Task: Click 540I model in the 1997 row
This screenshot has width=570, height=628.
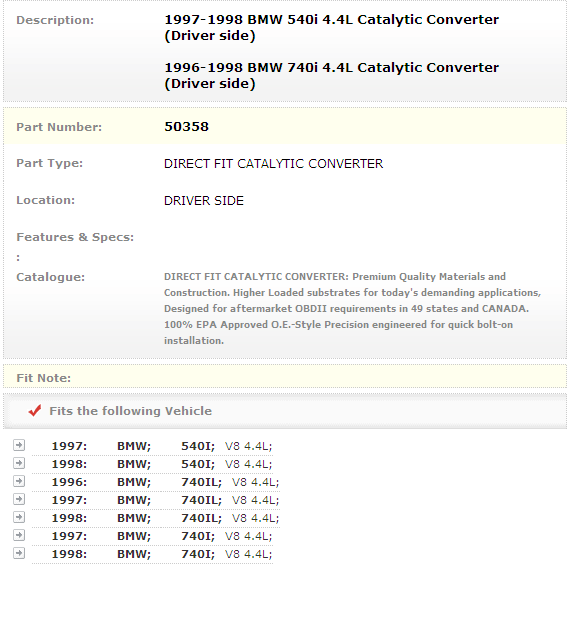Action: tap(198, 446)
